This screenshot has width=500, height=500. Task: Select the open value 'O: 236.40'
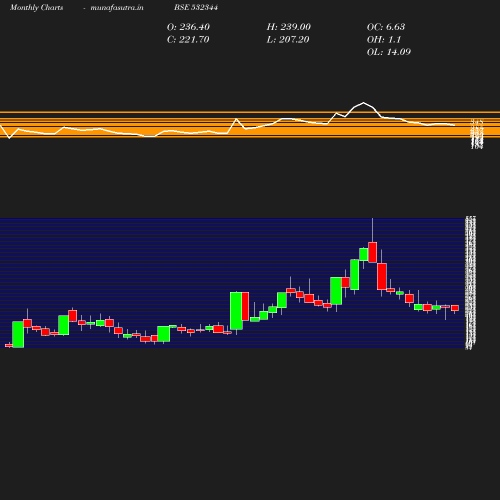[188, 27]
